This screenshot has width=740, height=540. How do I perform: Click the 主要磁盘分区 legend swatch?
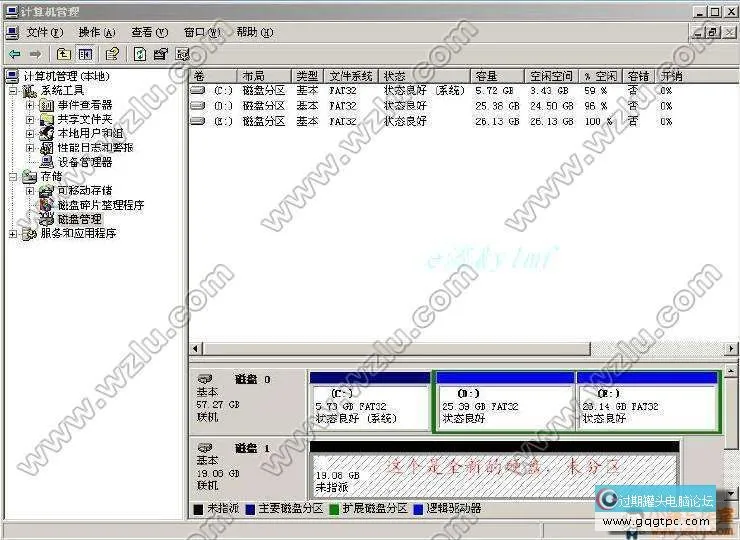coord(250,509)
